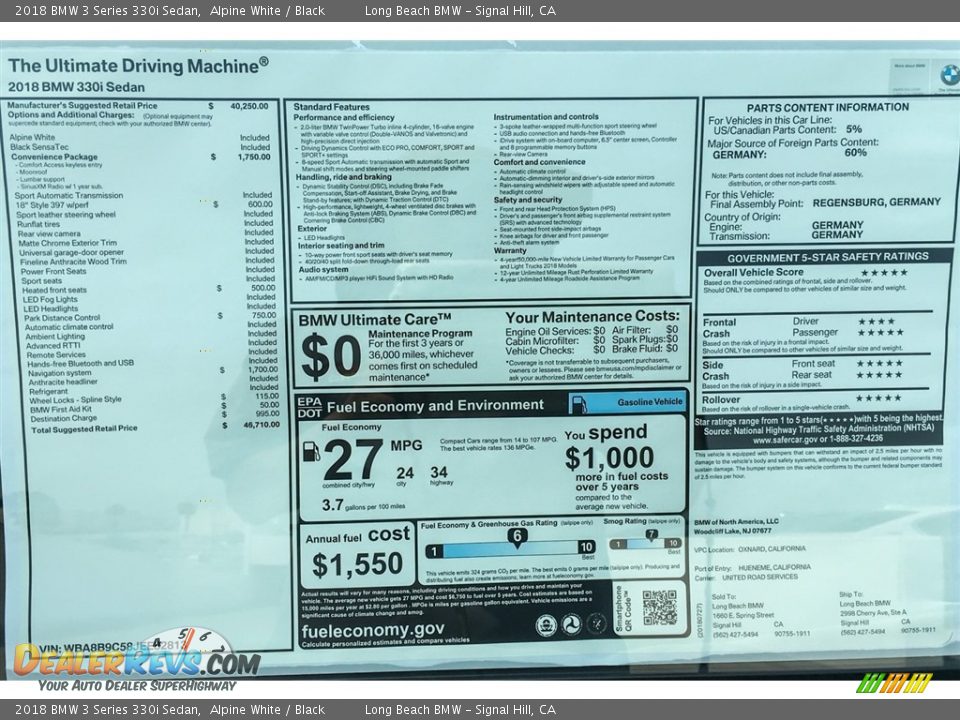
Task: Click the Greenhouse Gas Rating marker 6
Action: click(516, 537)
